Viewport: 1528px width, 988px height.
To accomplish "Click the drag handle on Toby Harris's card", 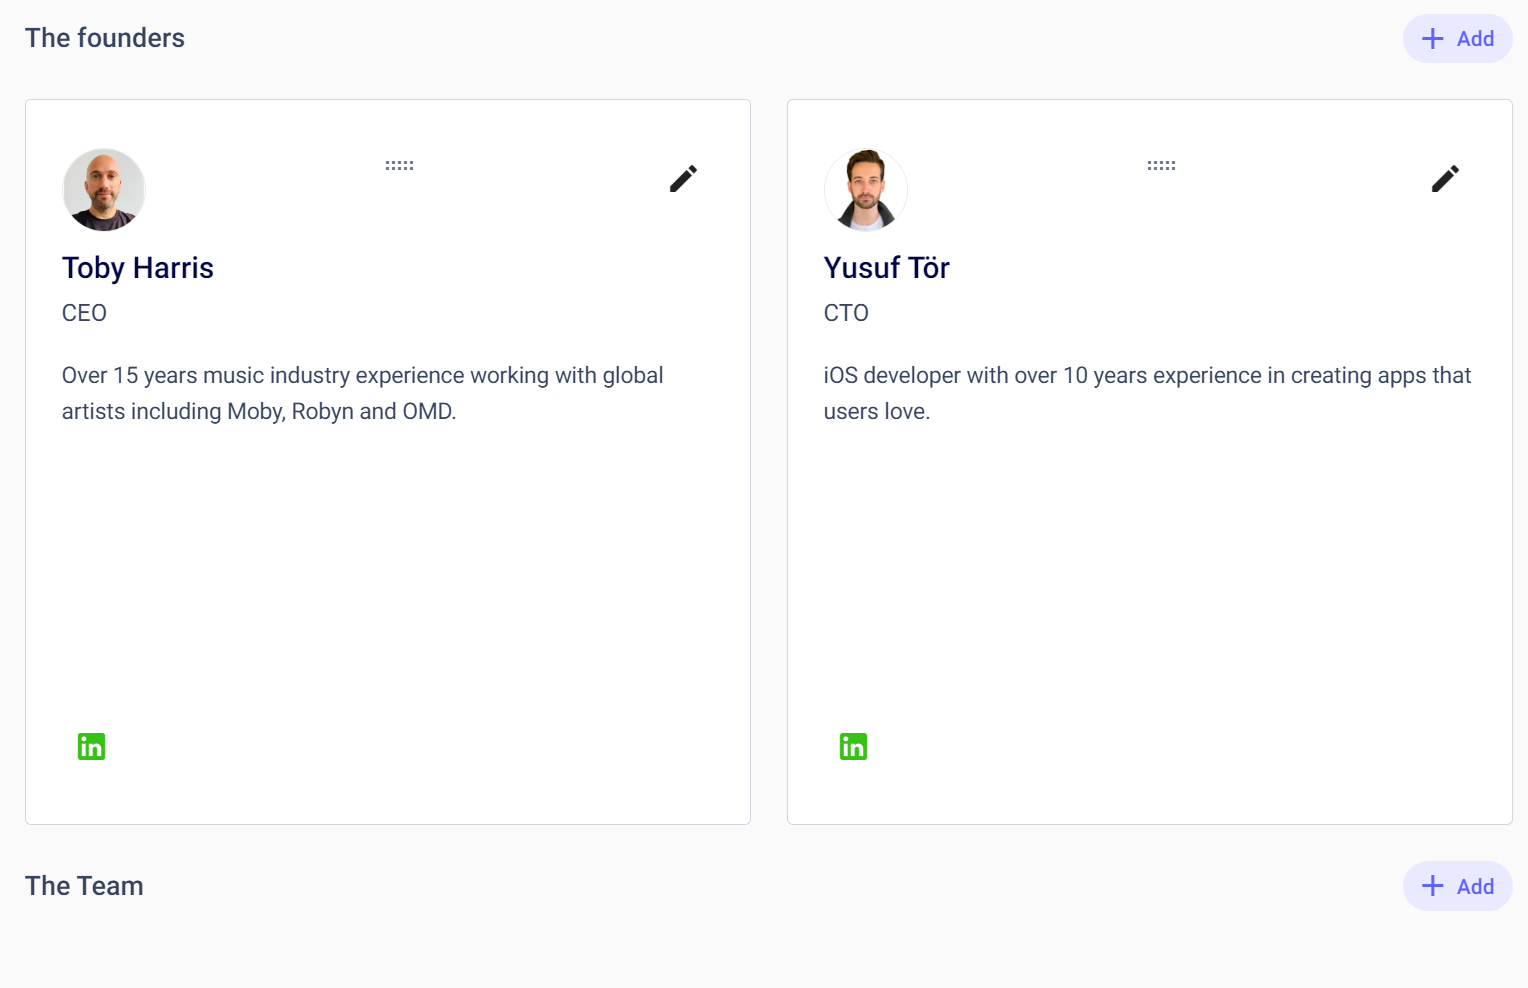I will [399, 166].
